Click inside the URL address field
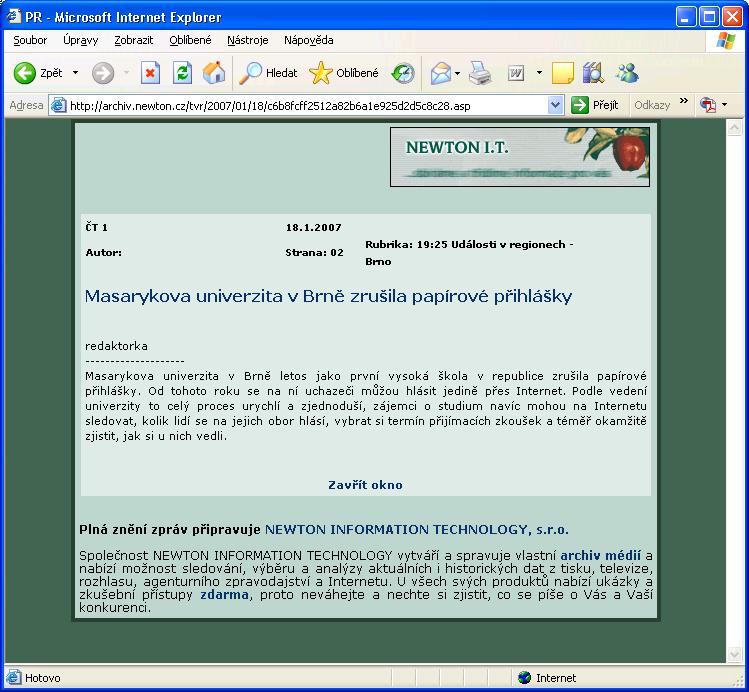 [306, 106]
